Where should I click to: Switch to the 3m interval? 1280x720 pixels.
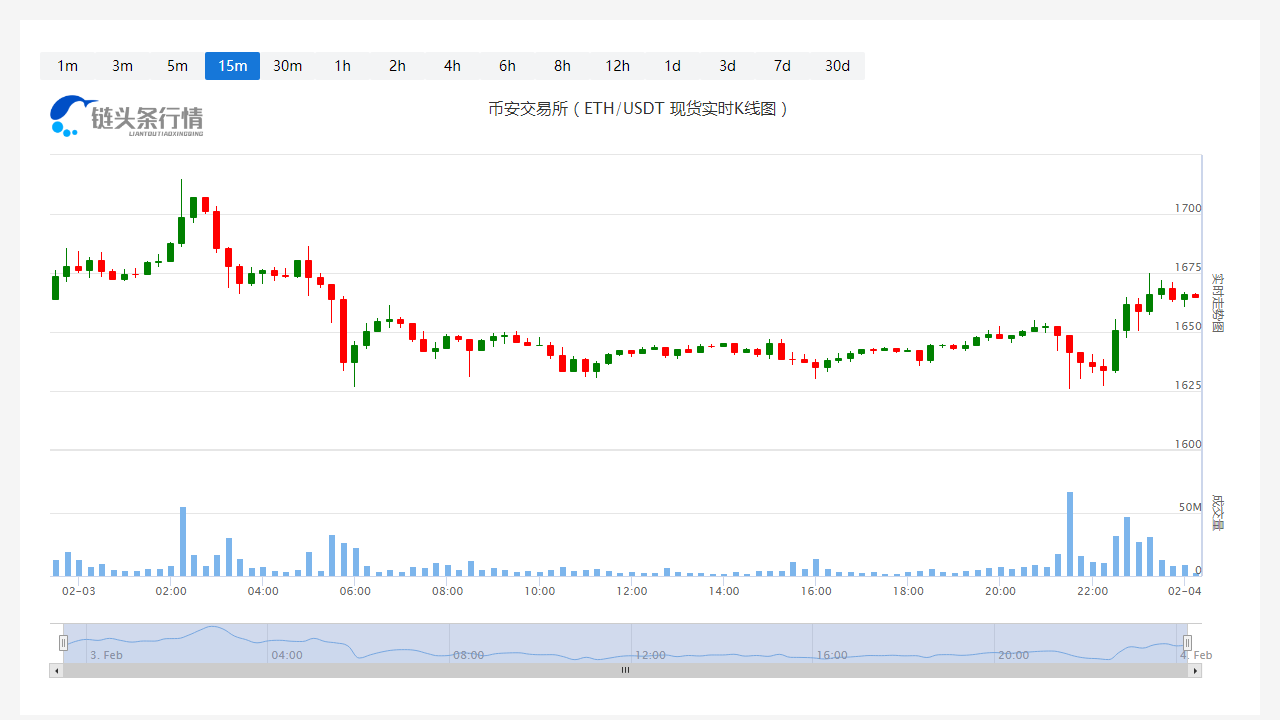tap(122, 66)
